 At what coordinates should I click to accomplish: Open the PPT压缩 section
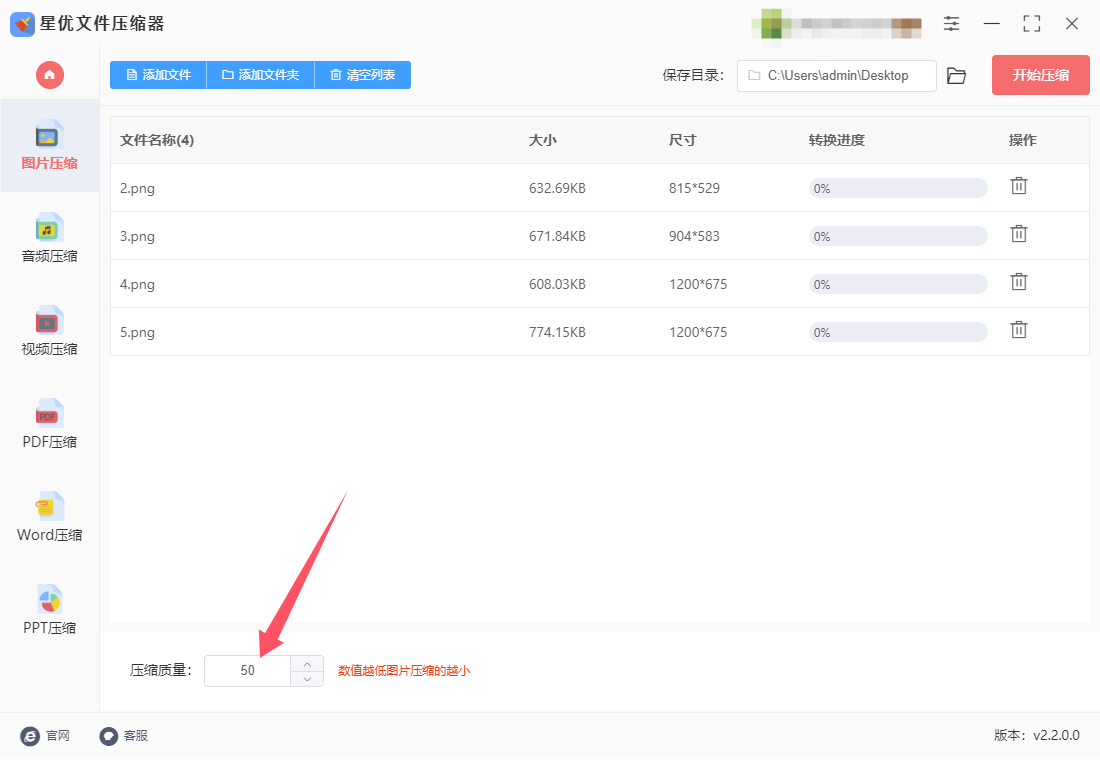point(49,610)
